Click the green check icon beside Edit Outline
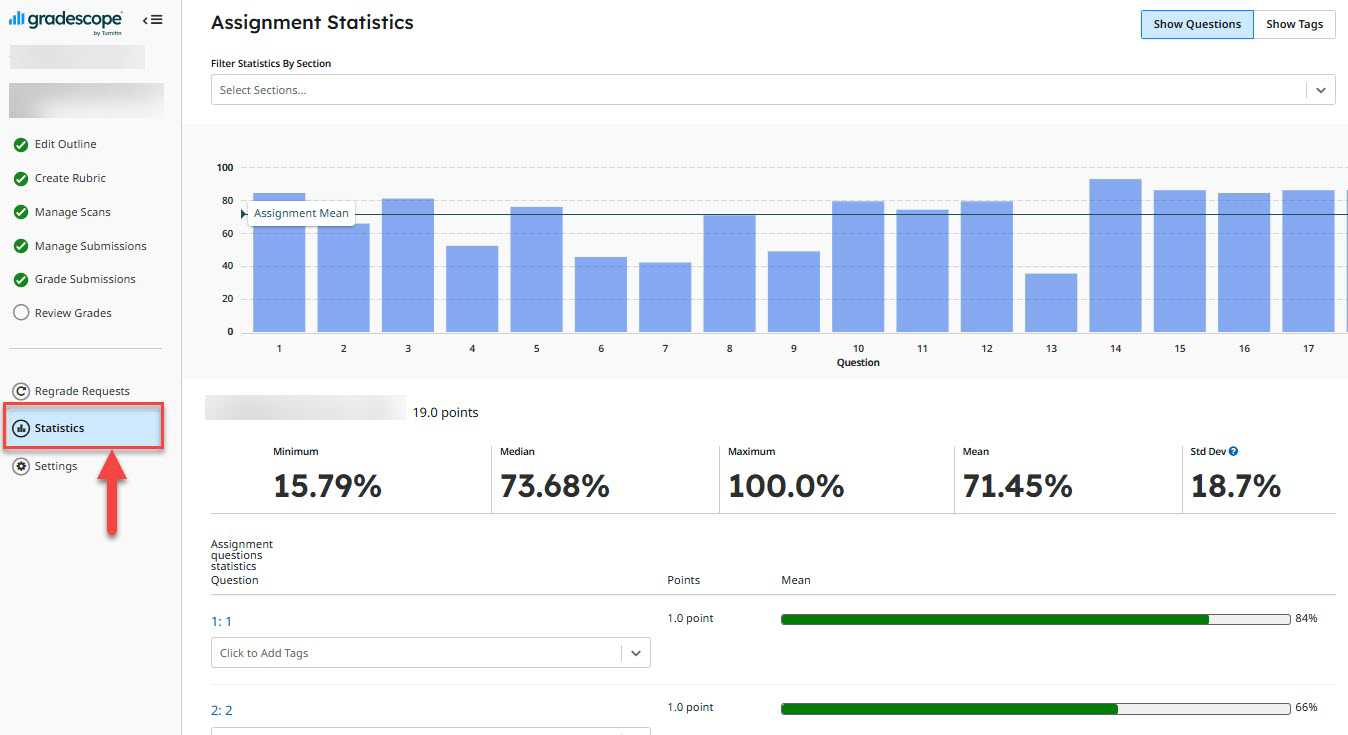Screen dimensions: 1348x735 21,145
